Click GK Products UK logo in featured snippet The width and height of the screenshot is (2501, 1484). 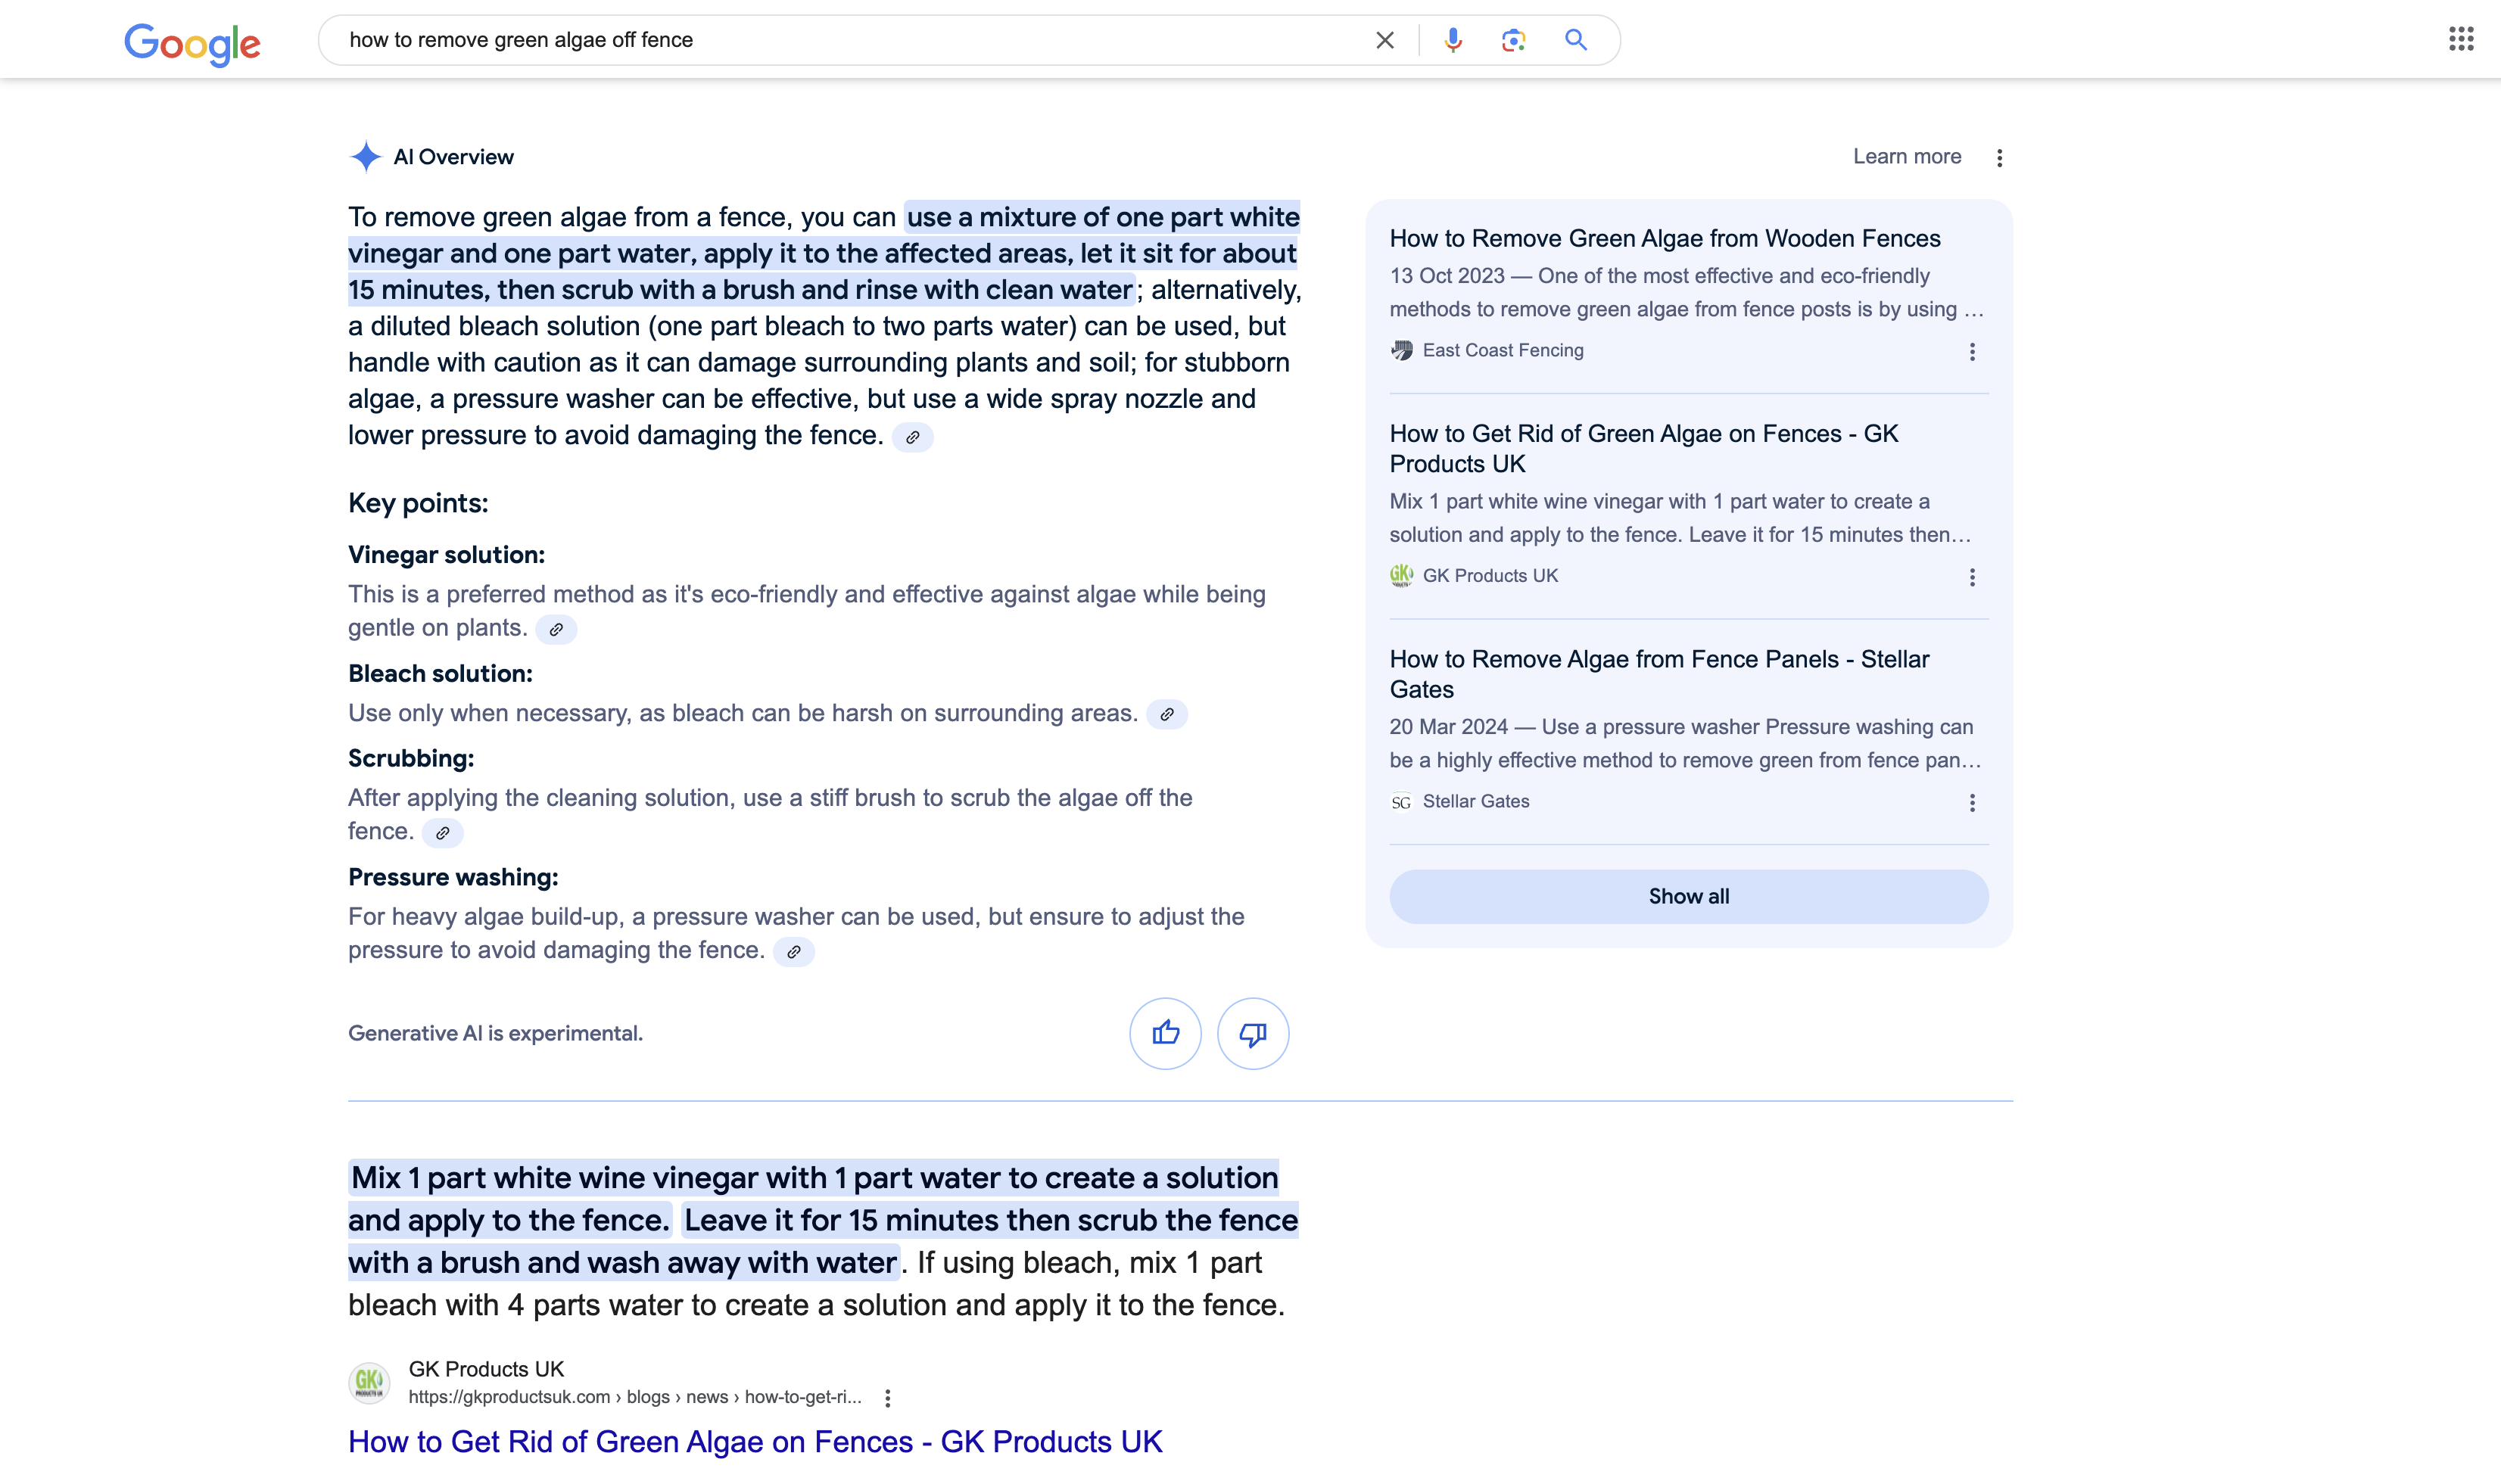(369, 1382)
